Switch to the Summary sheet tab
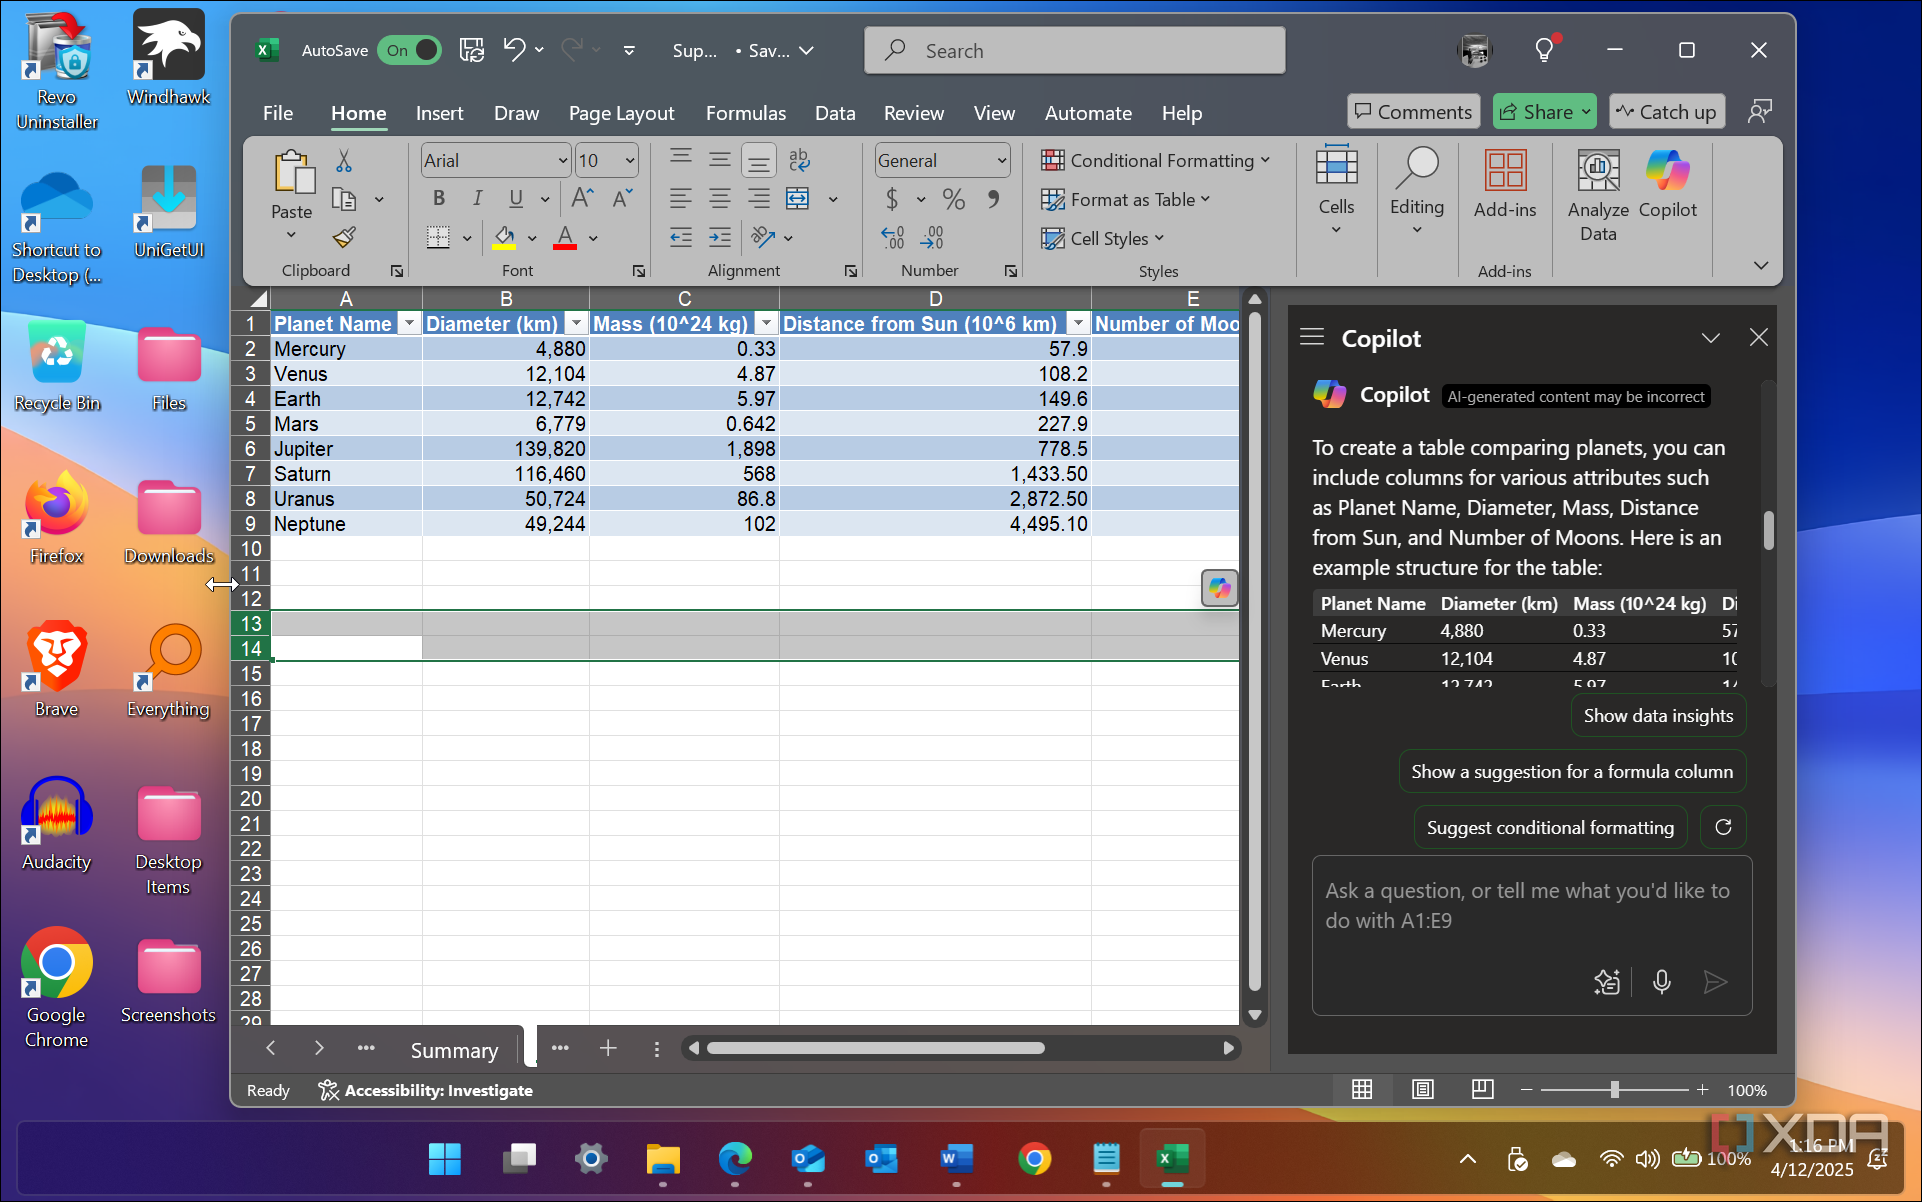The width and height of the screenshot is (1922, 1202). point(454,1050)
